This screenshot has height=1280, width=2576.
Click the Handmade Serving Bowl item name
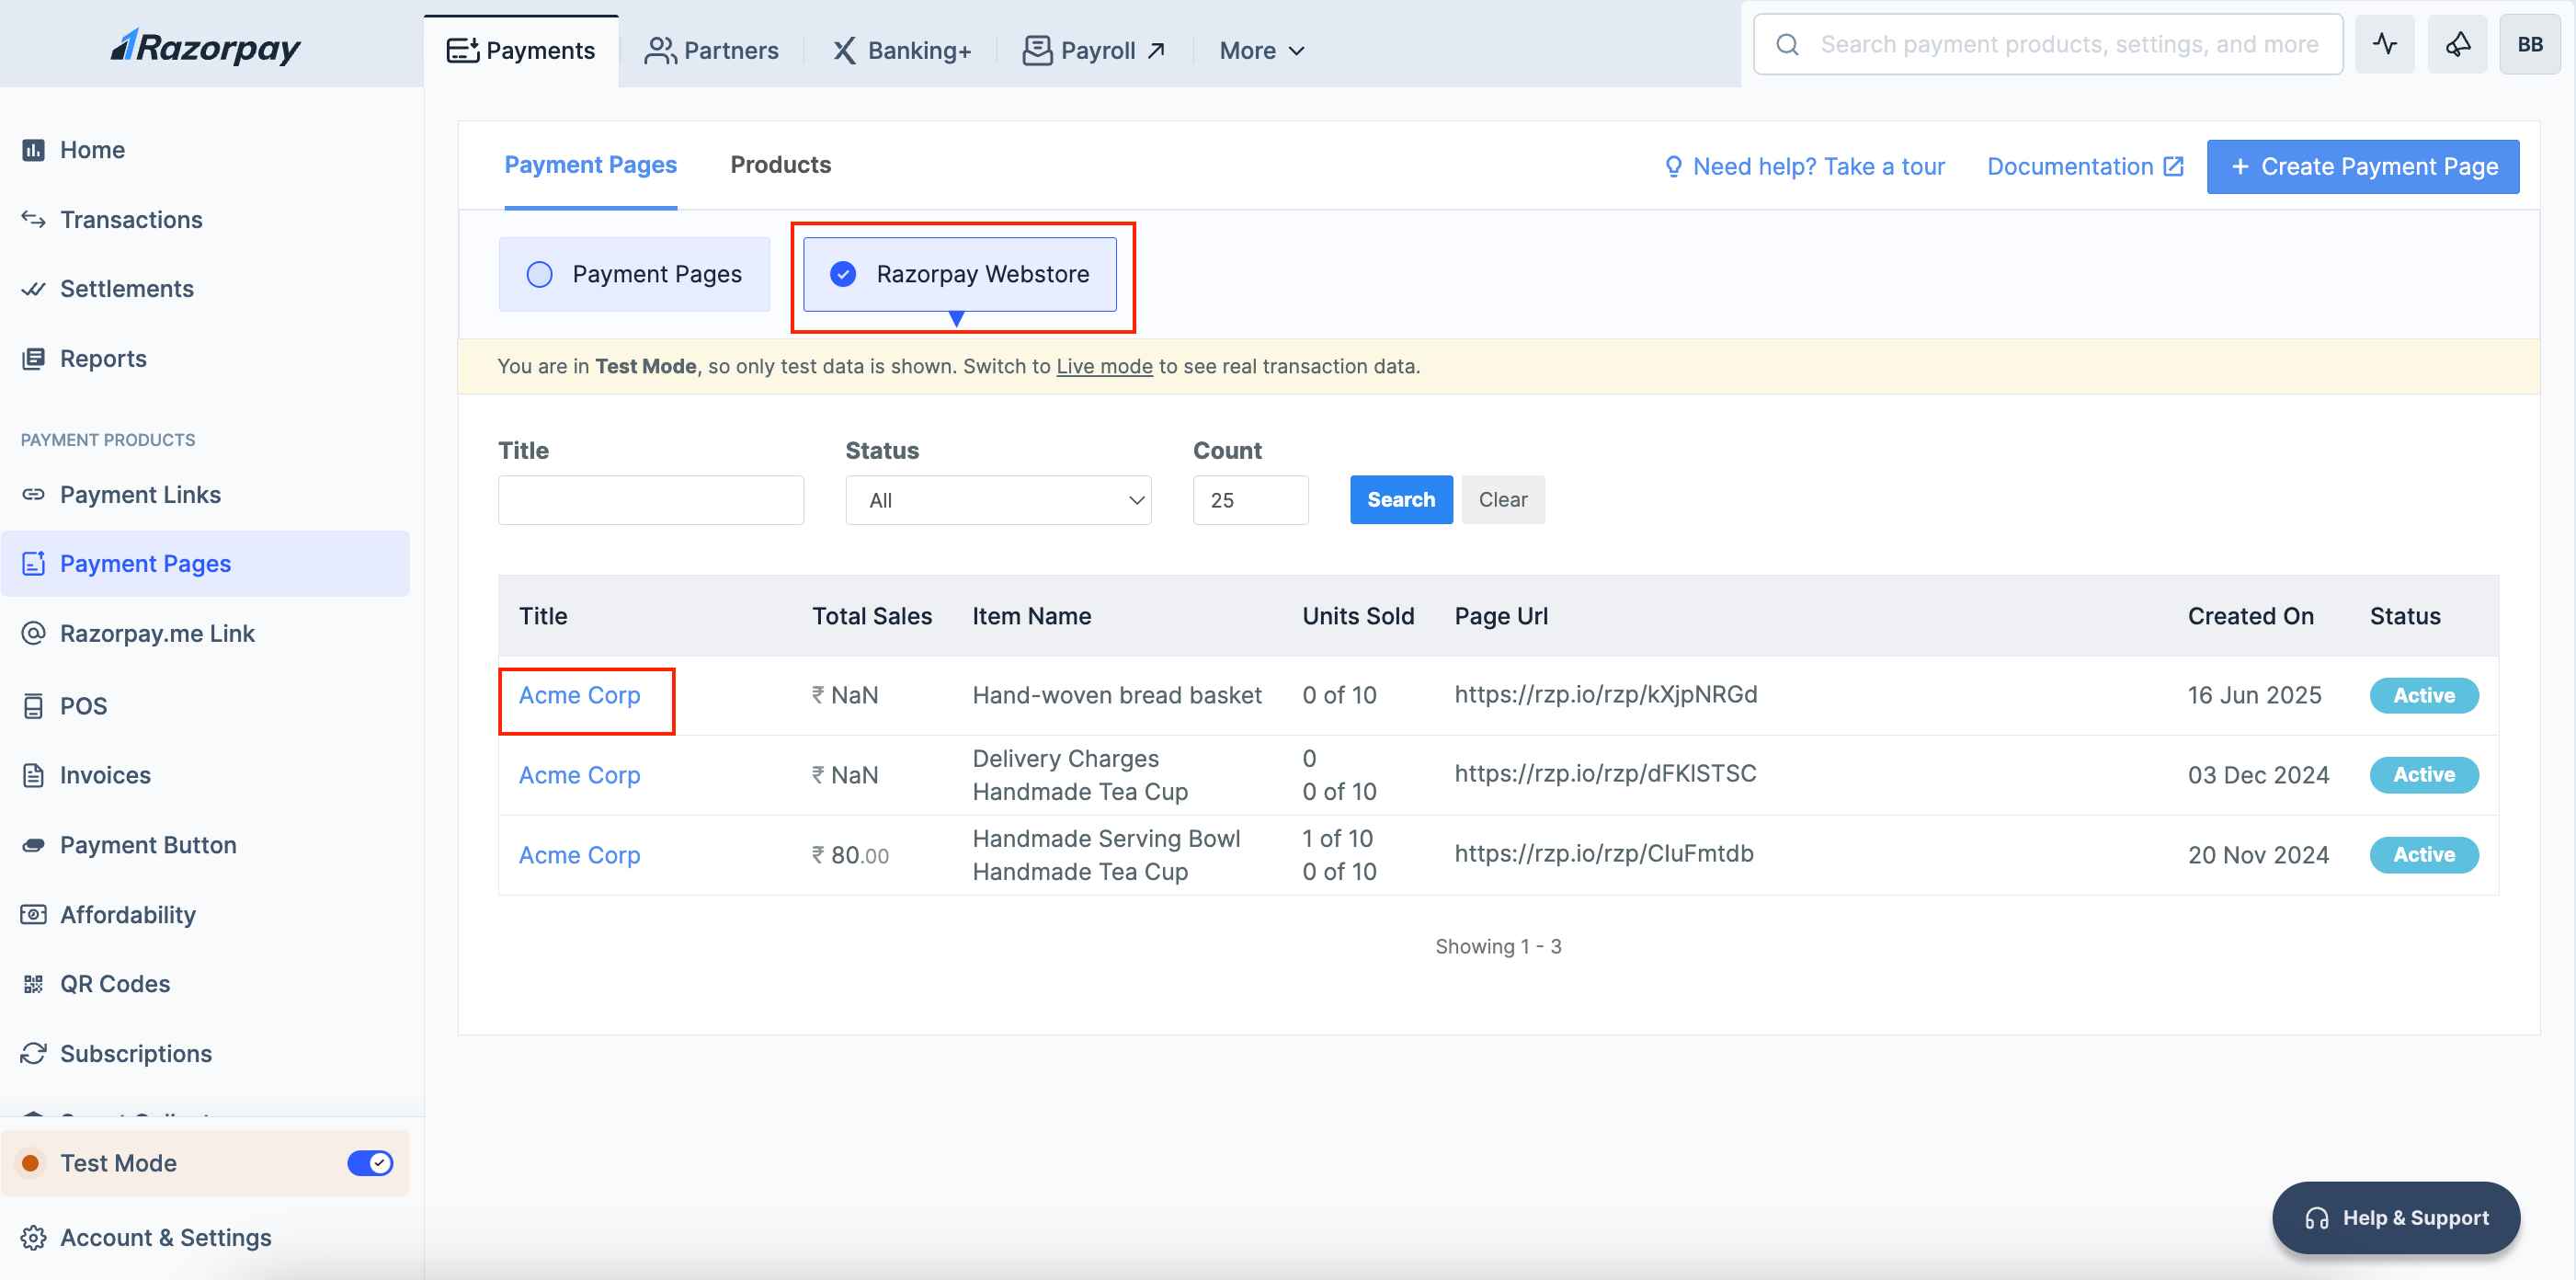1106,838
